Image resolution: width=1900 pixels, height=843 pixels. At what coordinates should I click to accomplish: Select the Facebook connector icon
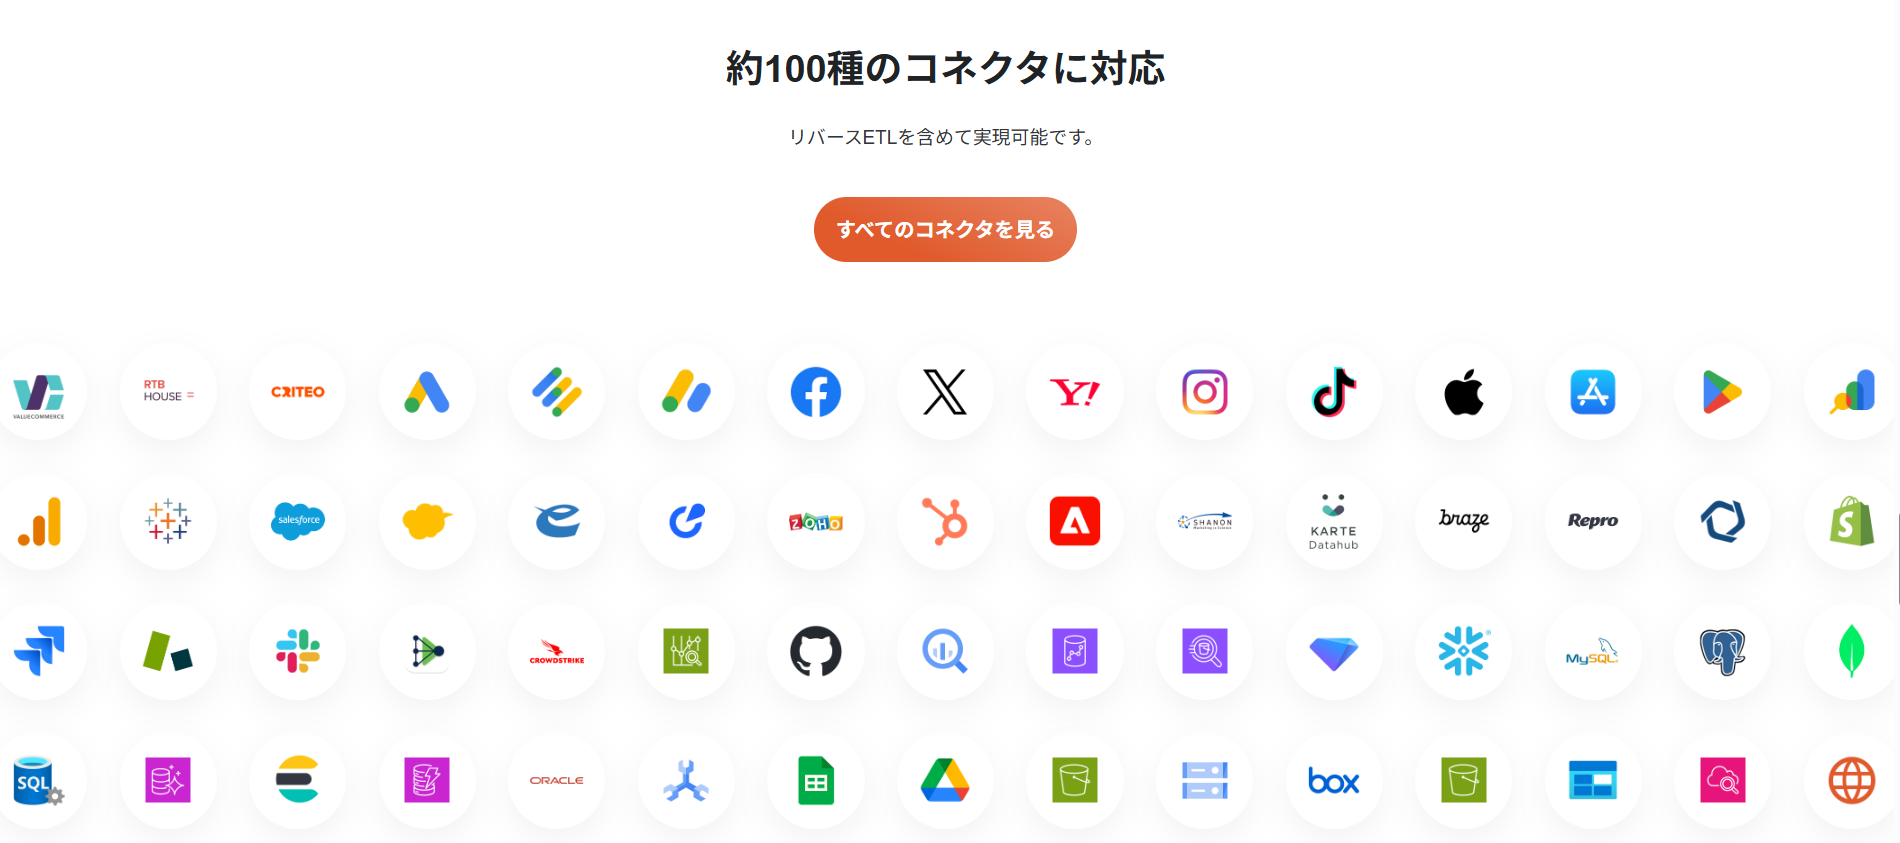pos(816,392)
